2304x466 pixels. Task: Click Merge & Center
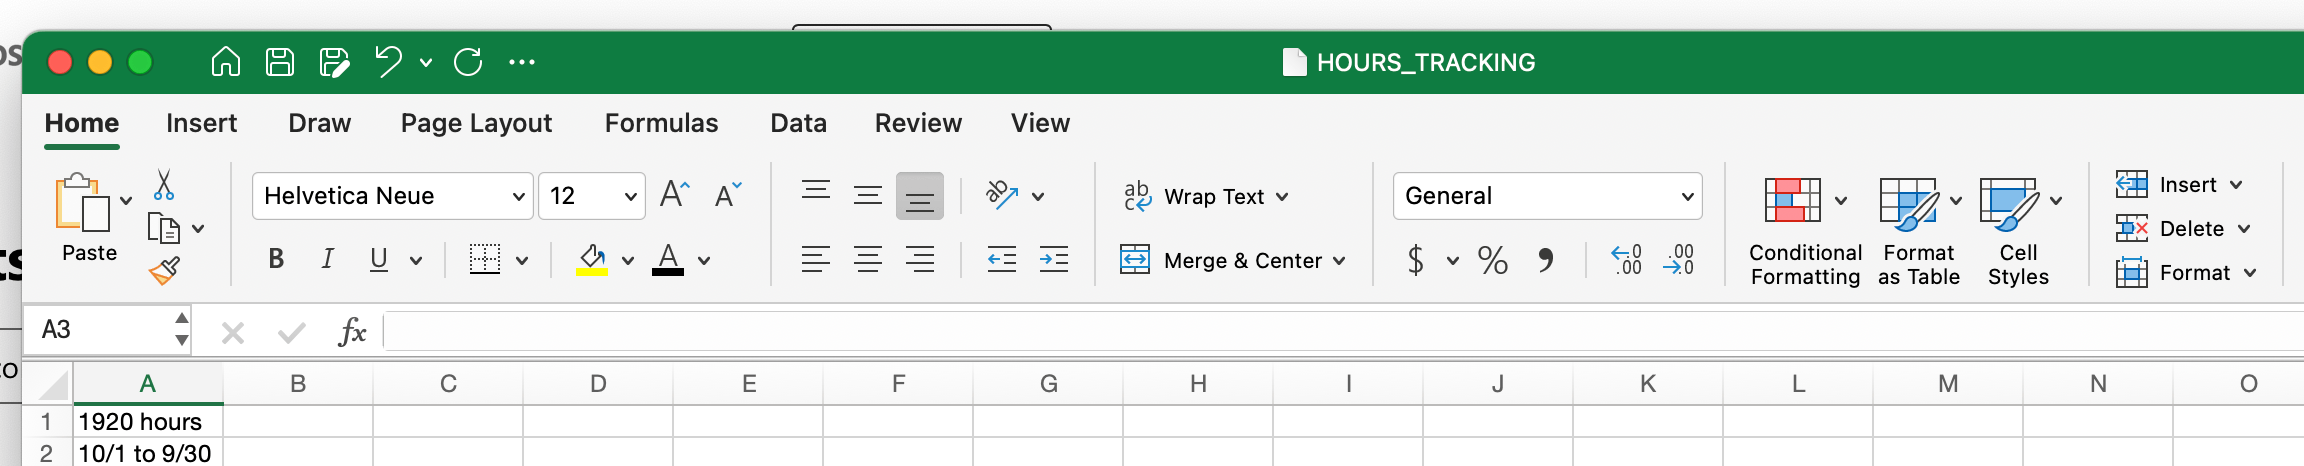pyautogui.click(x=1222, y=261)
